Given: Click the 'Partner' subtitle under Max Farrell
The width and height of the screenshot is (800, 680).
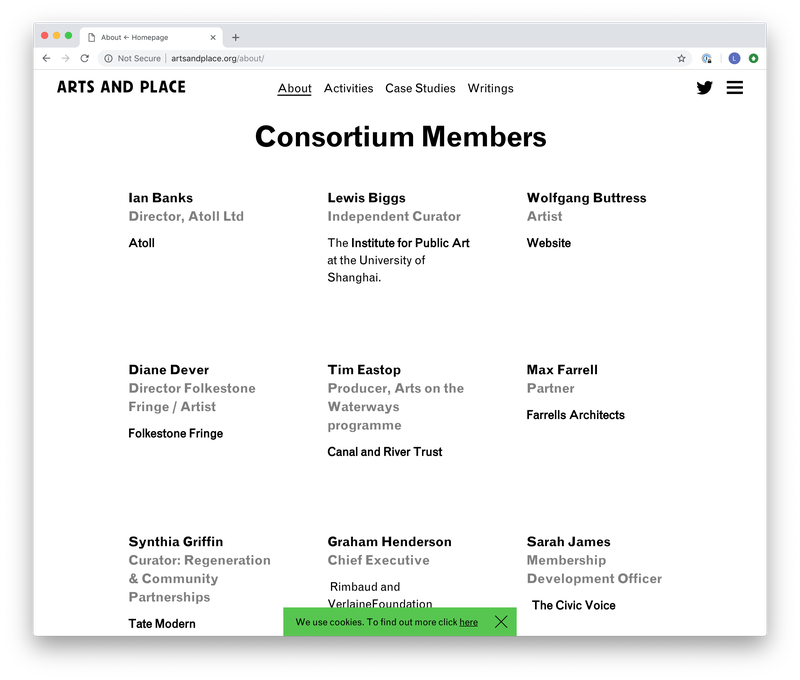Looking at the screenshot, I should click(x=550, y=388).
